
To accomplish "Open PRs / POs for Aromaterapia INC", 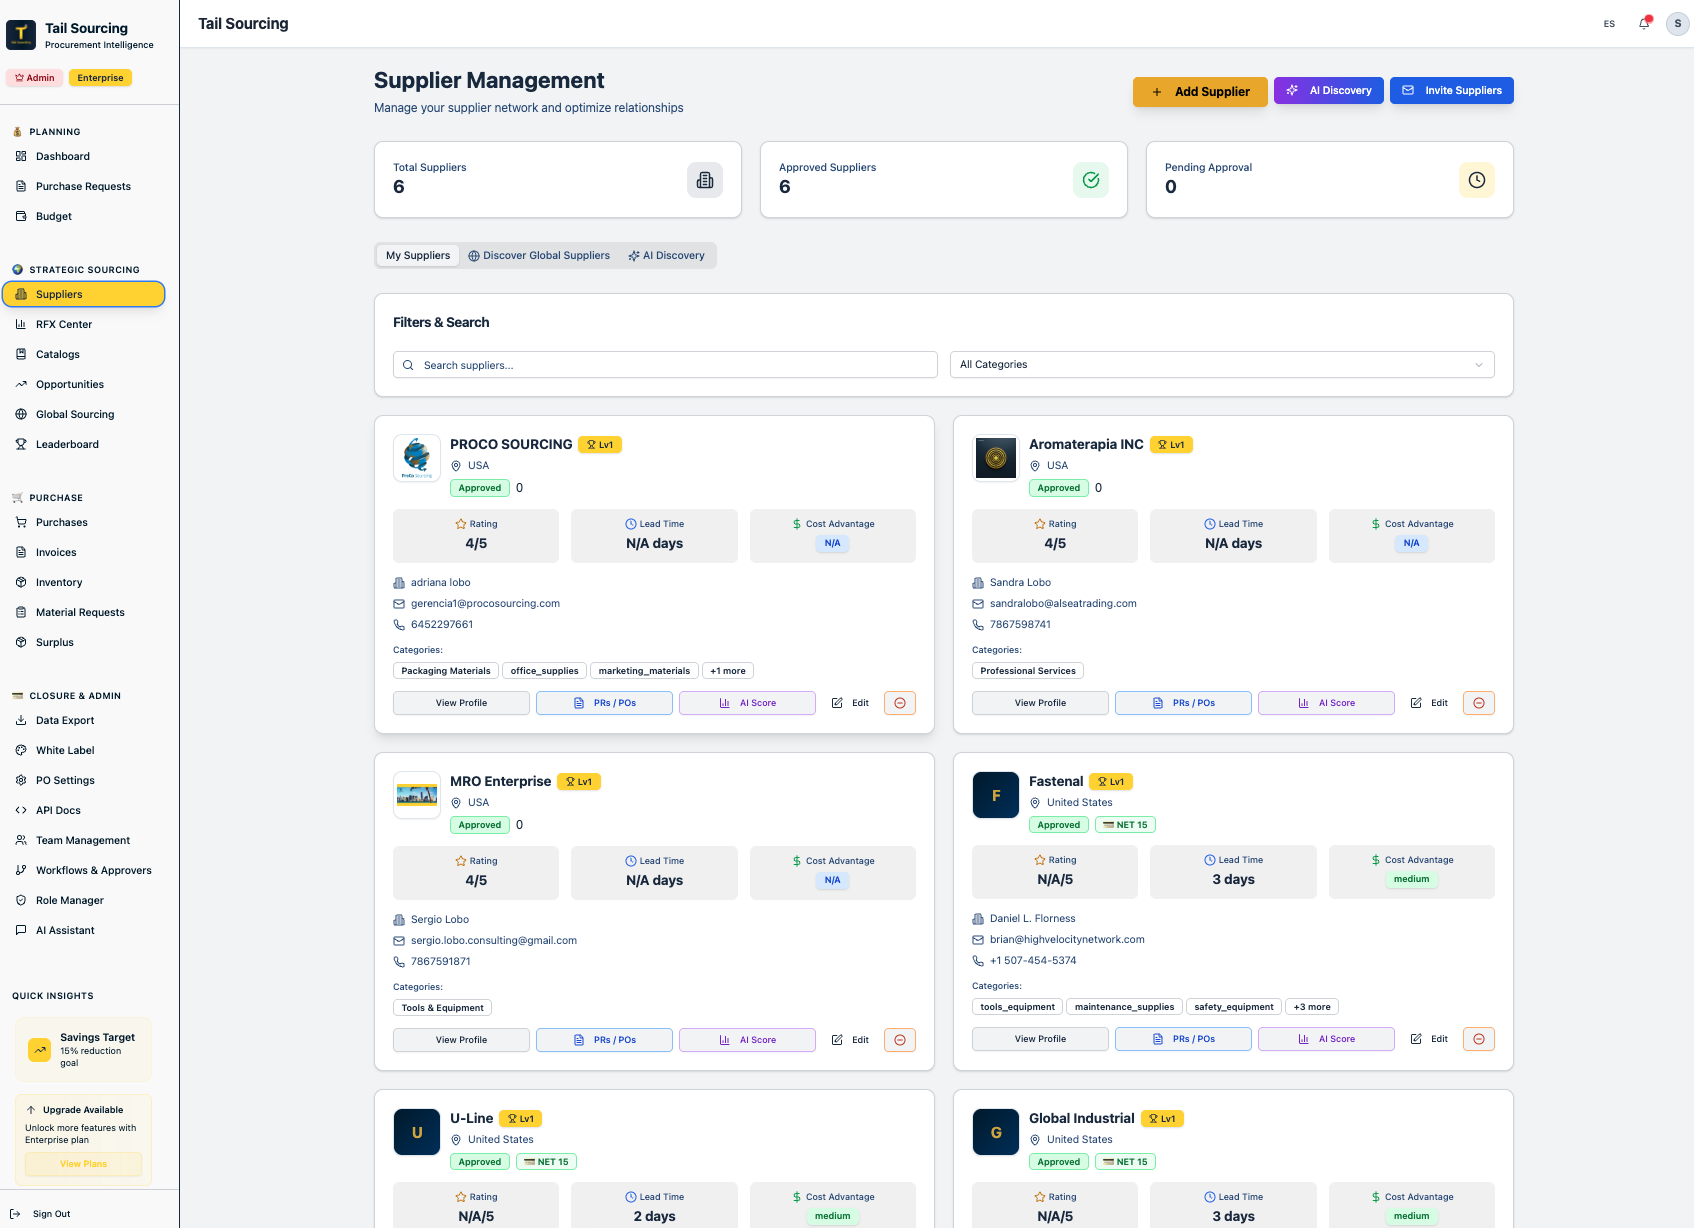I will tap(1183, 703).
